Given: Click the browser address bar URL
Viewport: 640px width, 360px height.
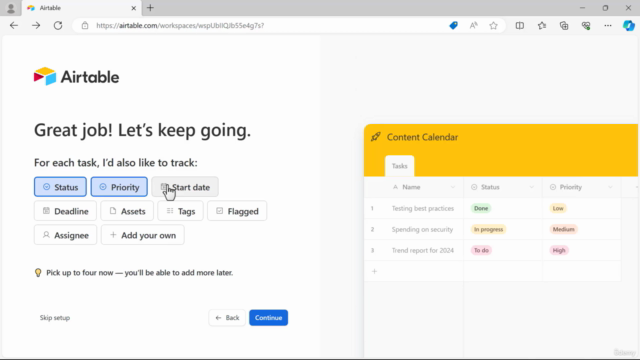Looking at the screenshot, I should (x=180, y=25).
